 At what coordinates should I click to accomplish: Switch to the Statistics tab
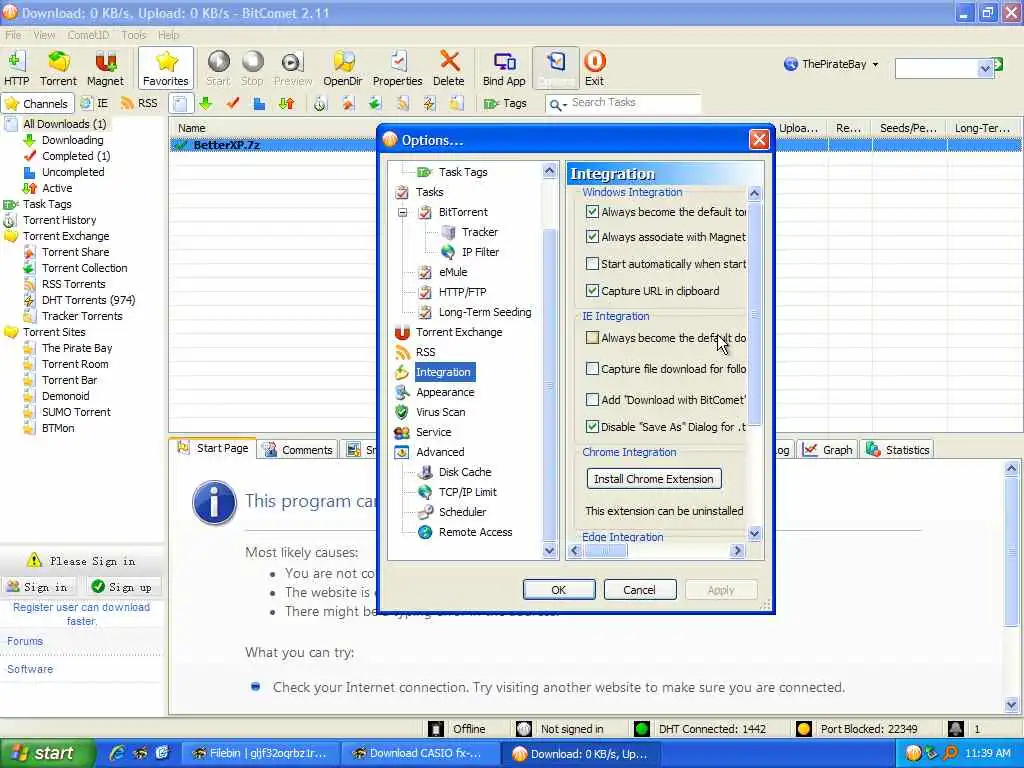coord(898,449)
